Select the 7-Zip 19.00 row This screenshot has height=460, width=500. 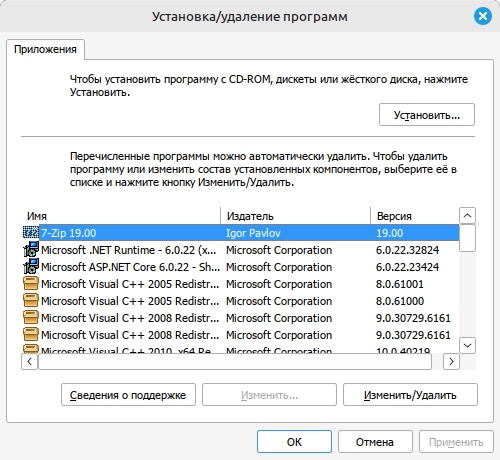pyautogui.click(x=241, y=233)
